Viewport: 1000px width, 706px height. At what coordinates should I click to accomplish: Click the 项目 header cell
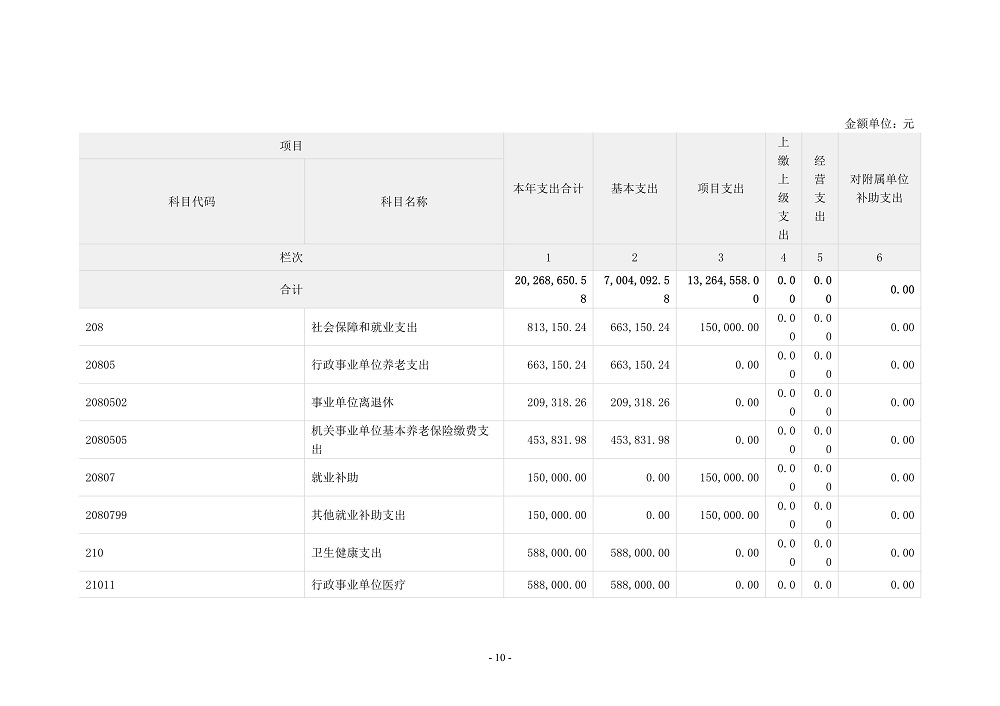[291, 145]
